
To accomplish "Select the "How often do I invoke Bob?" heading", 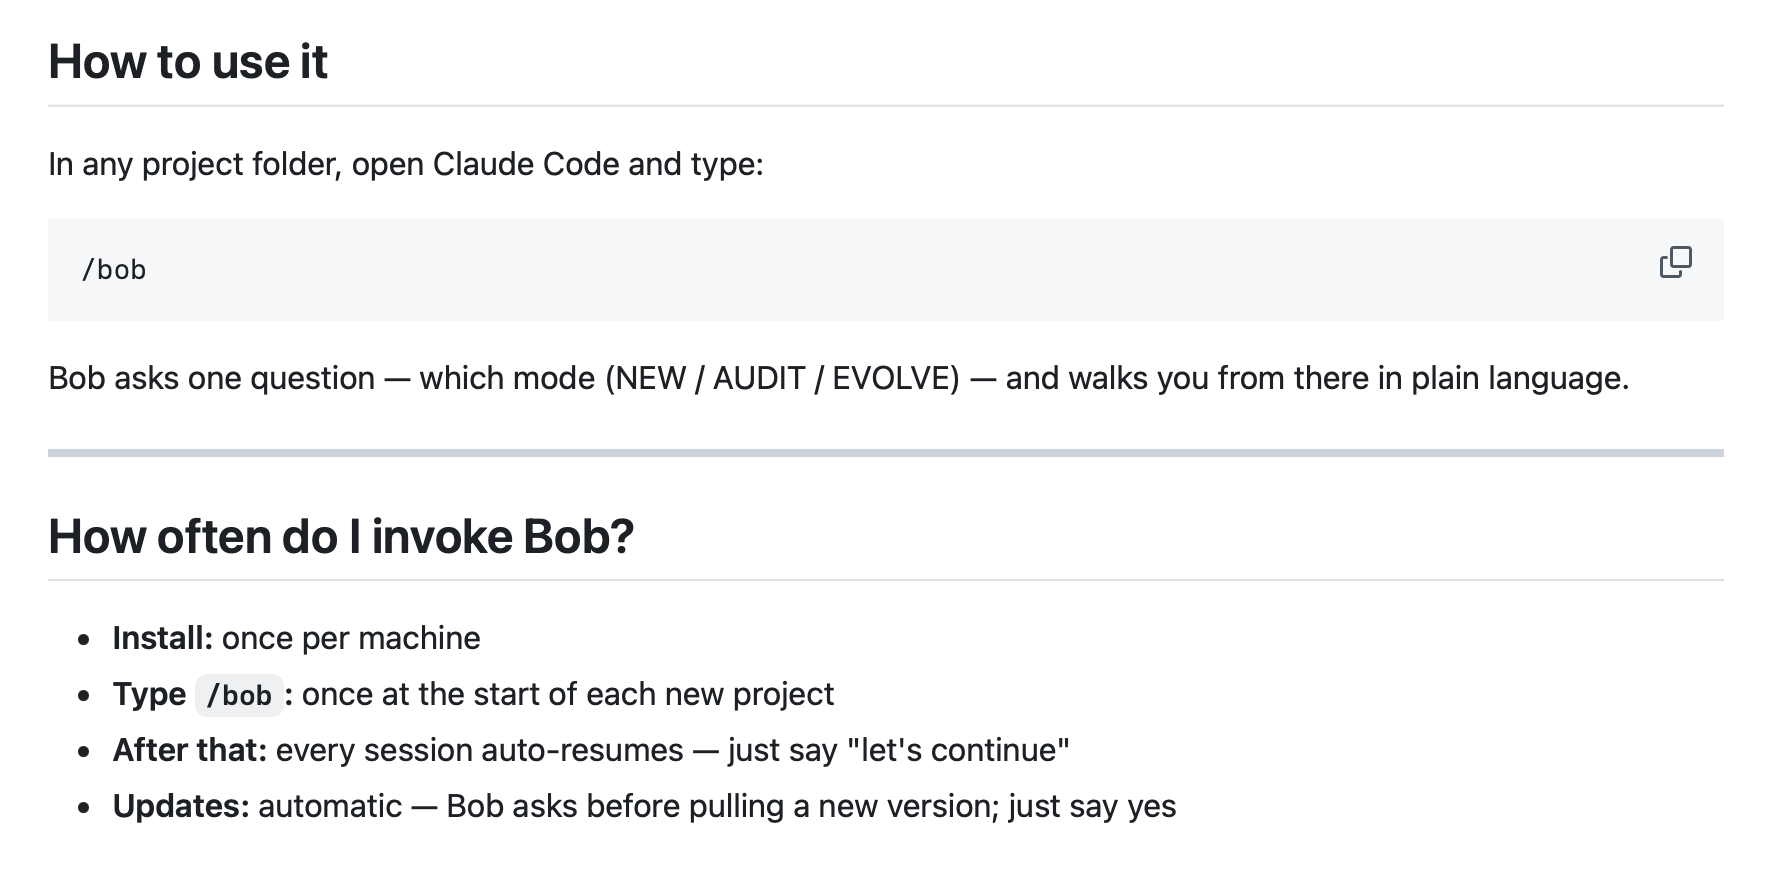I will coord(341,536).
